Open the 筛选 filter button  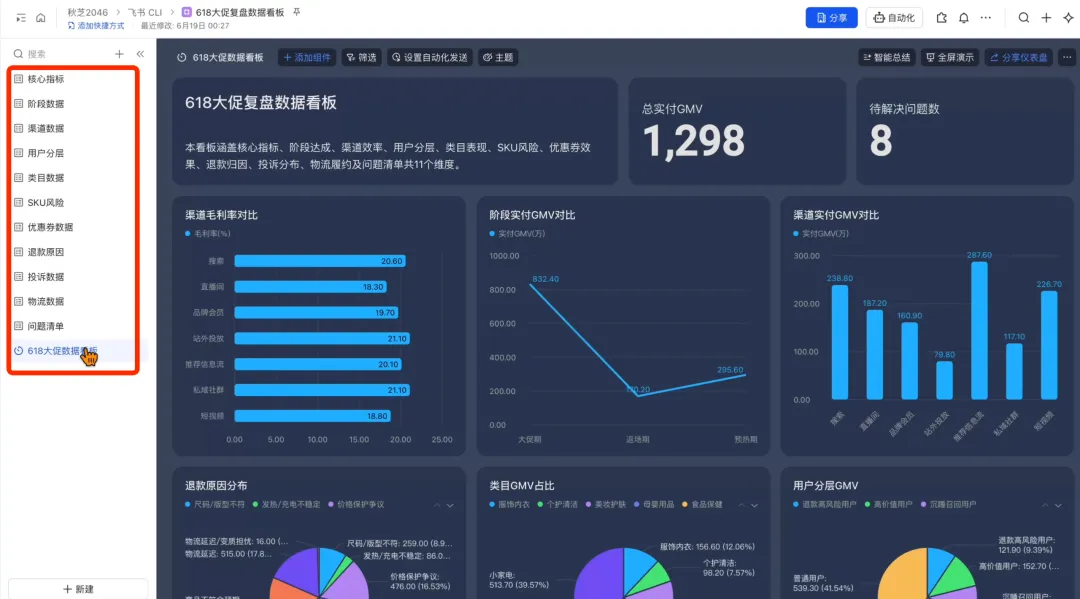[x=362, y=58]
